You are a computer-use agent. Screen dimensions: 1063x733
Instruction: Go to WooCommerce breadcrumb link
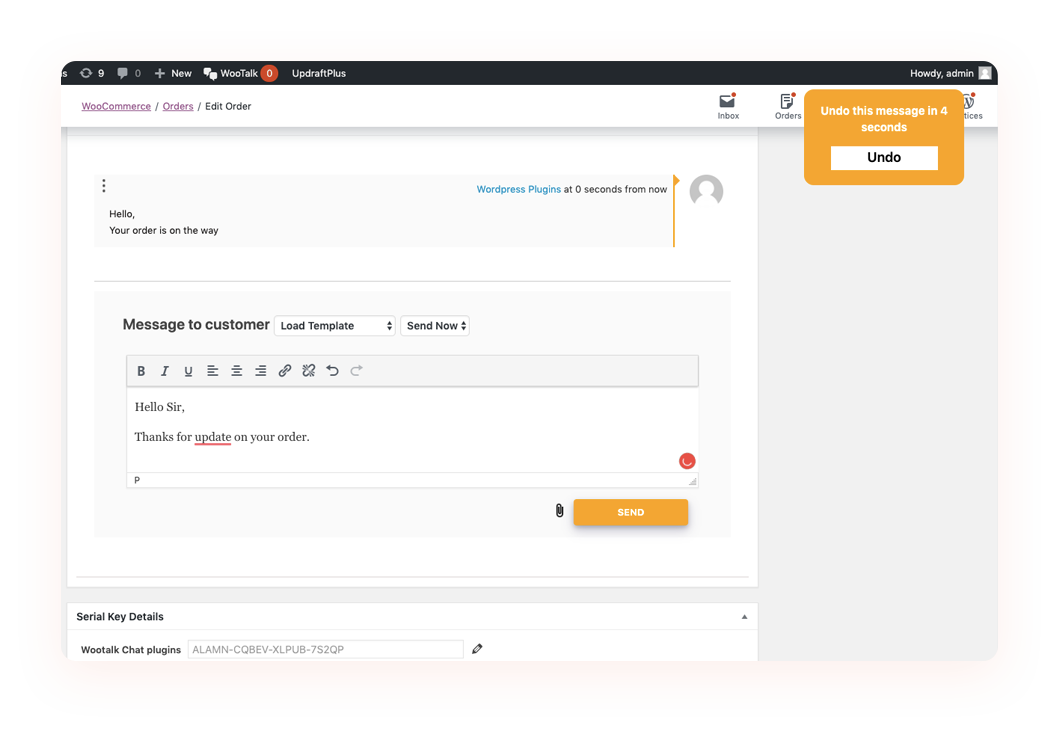116,106
